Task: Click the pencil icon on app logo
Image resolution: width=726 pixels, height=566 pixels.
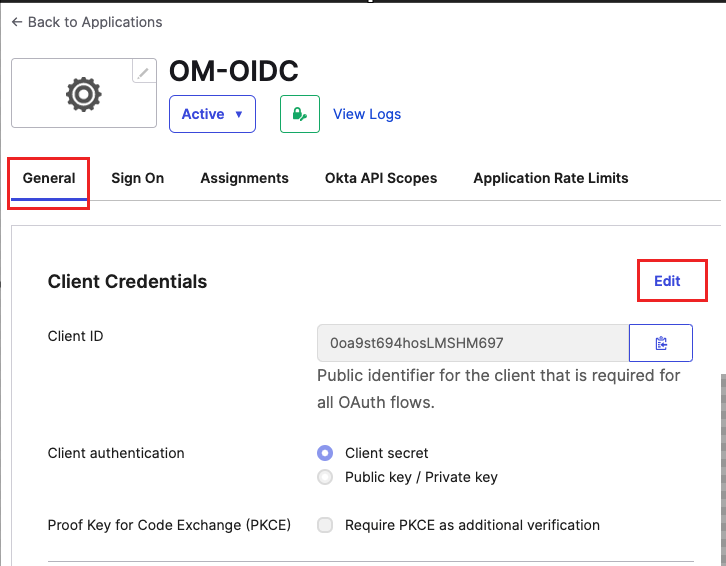Action: tap(144, 71)
